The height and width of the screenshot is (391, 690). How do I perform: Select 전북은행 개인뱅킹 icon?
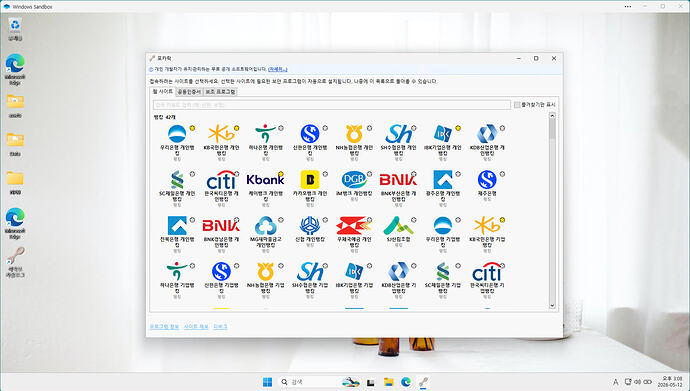tap(177, 226)
